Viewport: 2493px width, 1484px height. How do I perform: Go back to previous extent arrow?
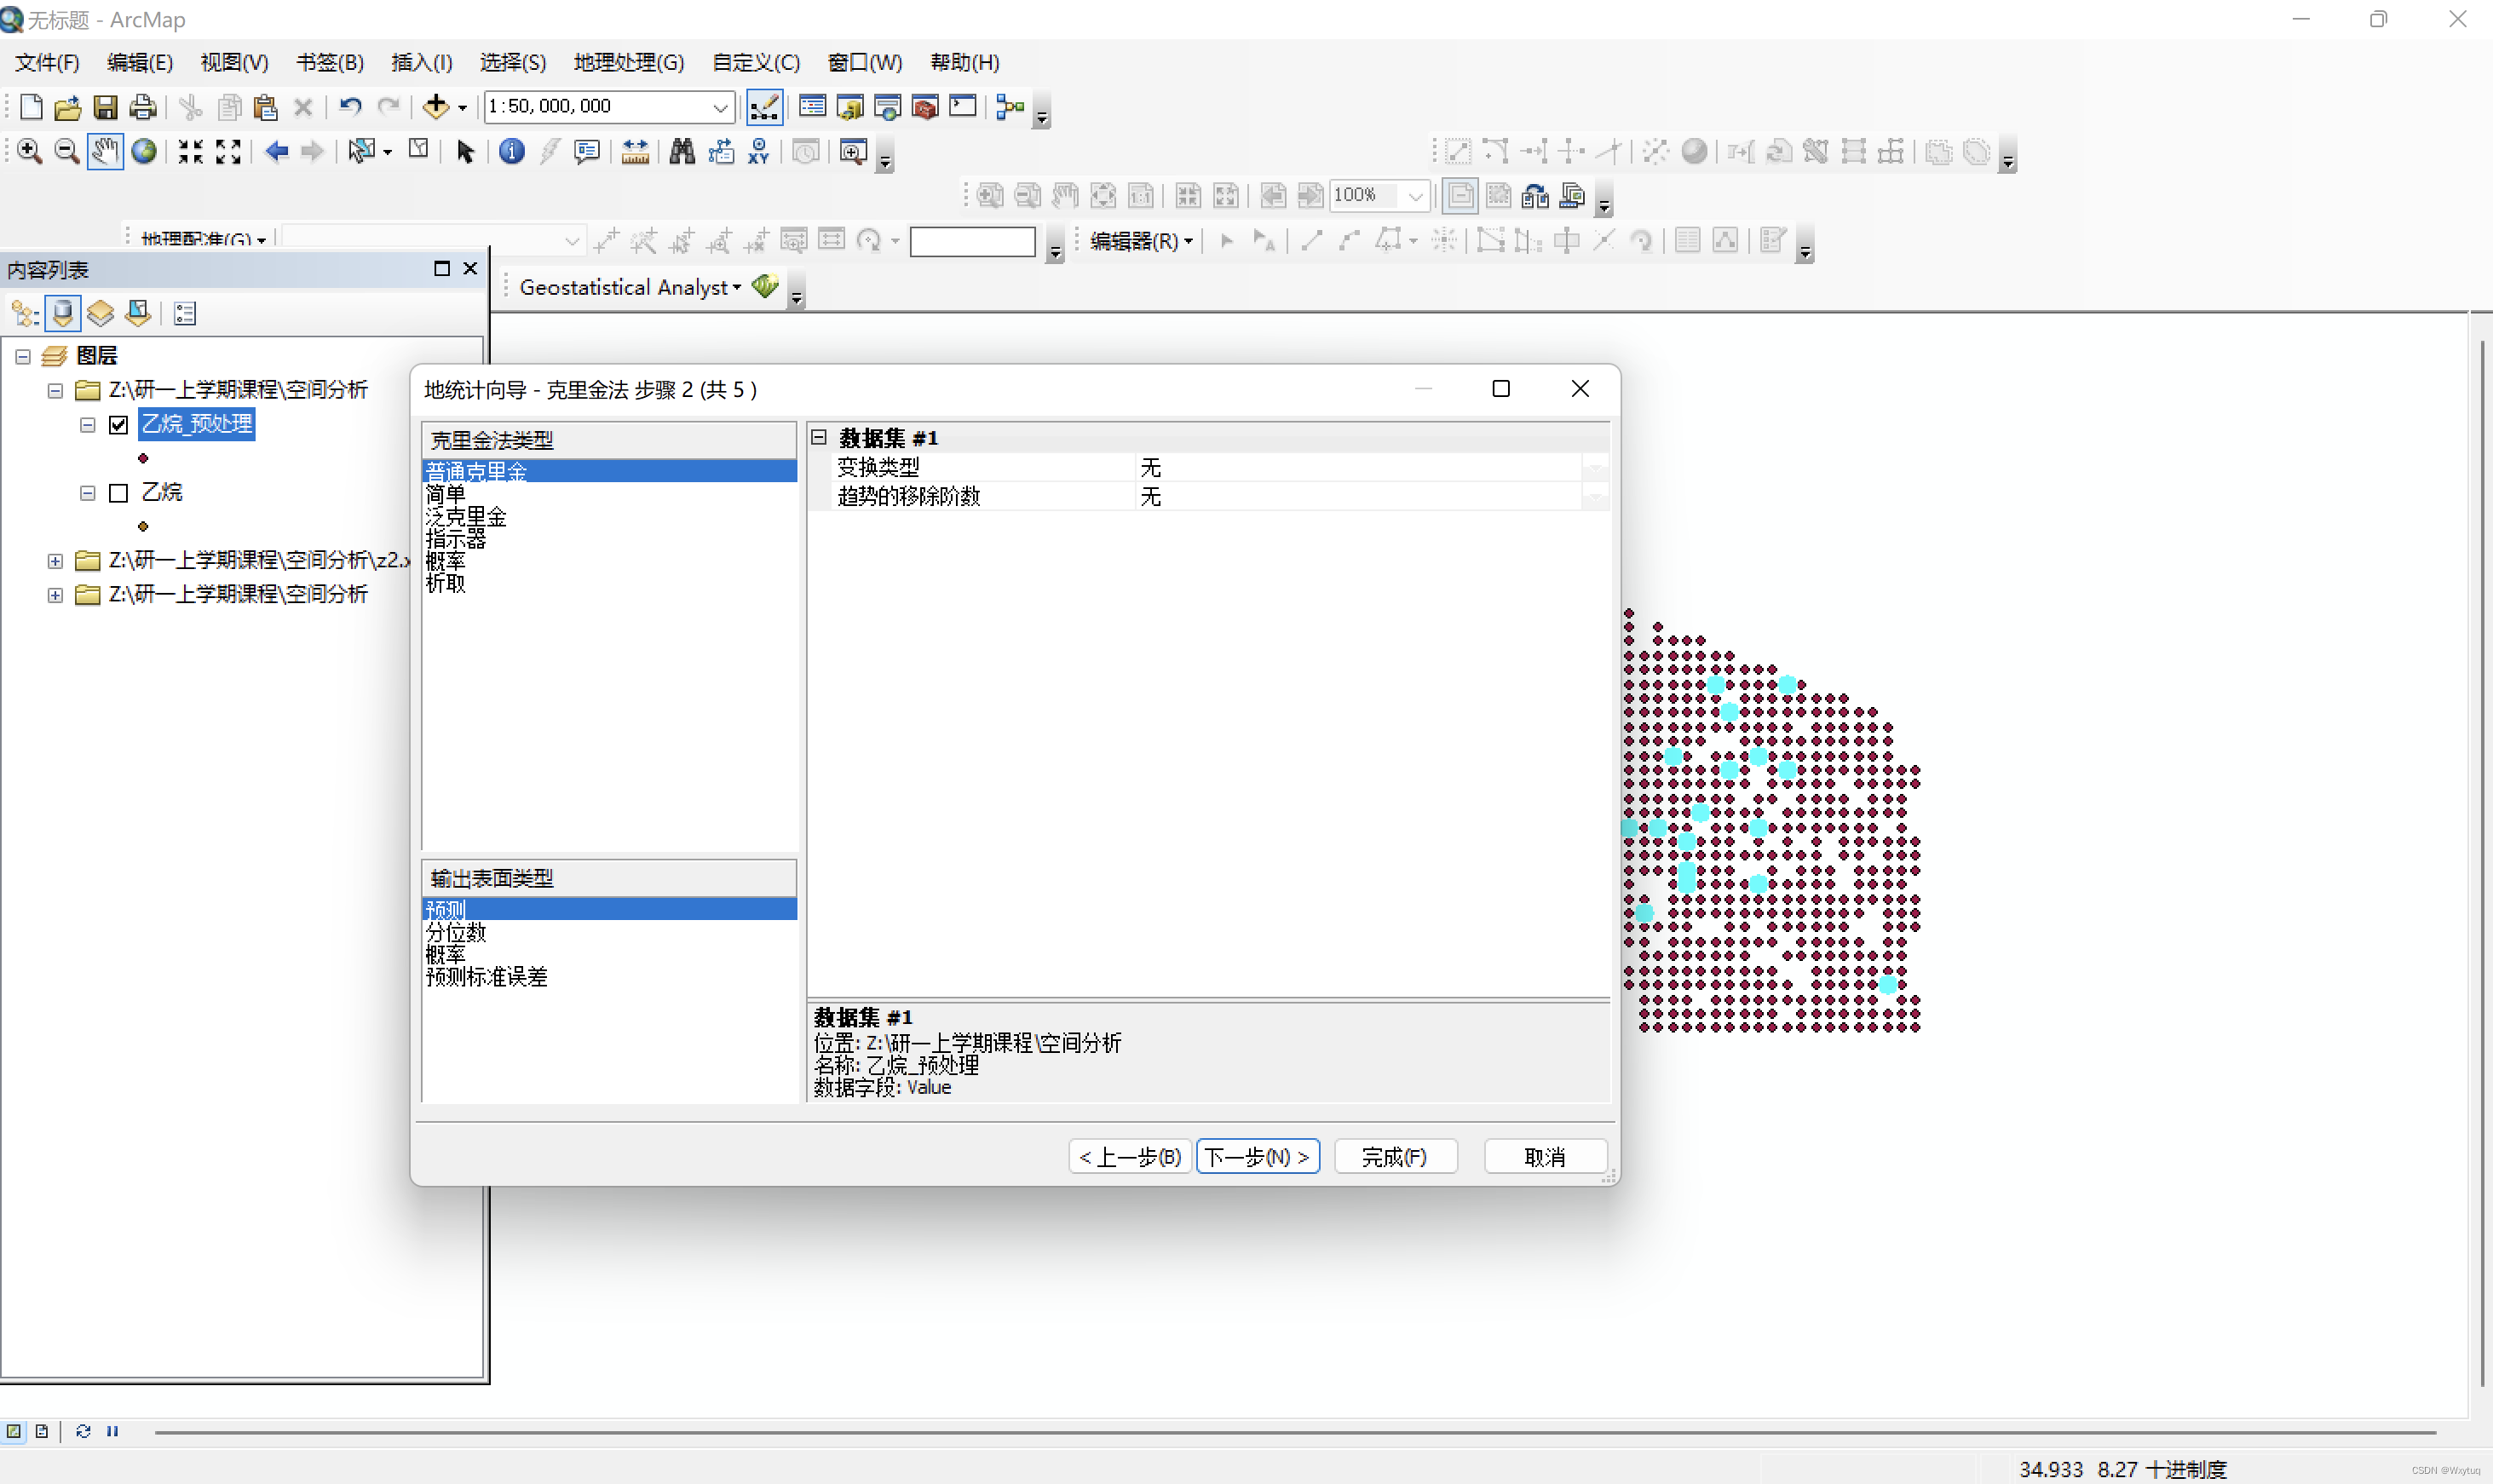click(276, 151)
